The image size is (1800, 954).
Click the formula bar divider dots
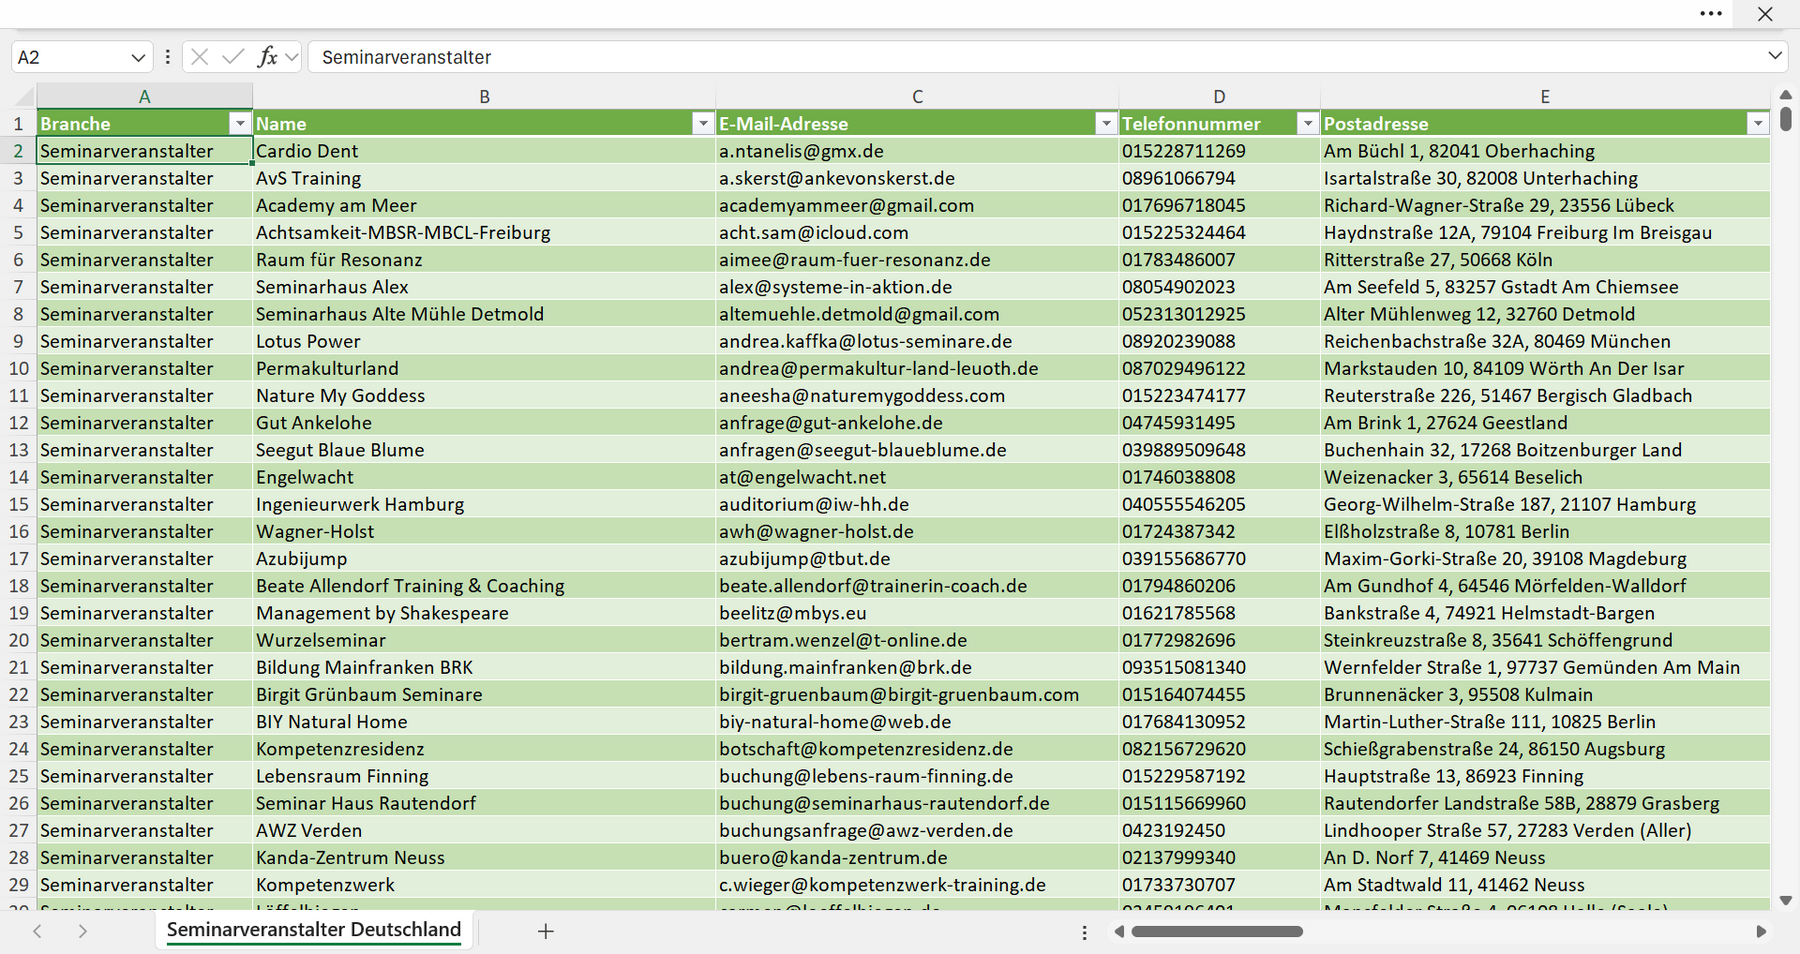(167, 57)
